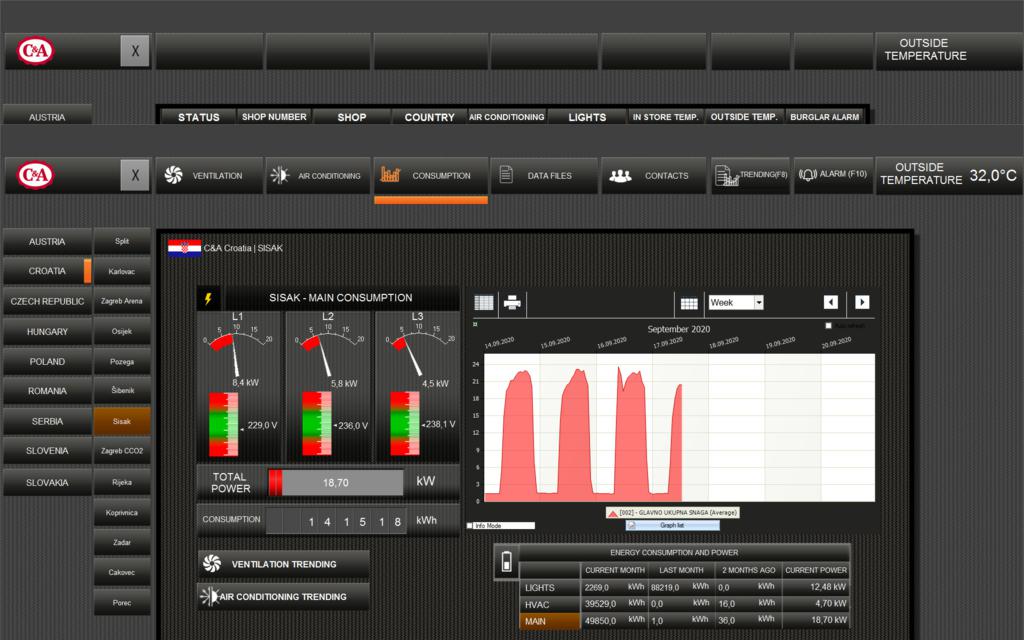Open Ventilation Trending
This screenshot has height=640, width=1024.
pos(284,564)
